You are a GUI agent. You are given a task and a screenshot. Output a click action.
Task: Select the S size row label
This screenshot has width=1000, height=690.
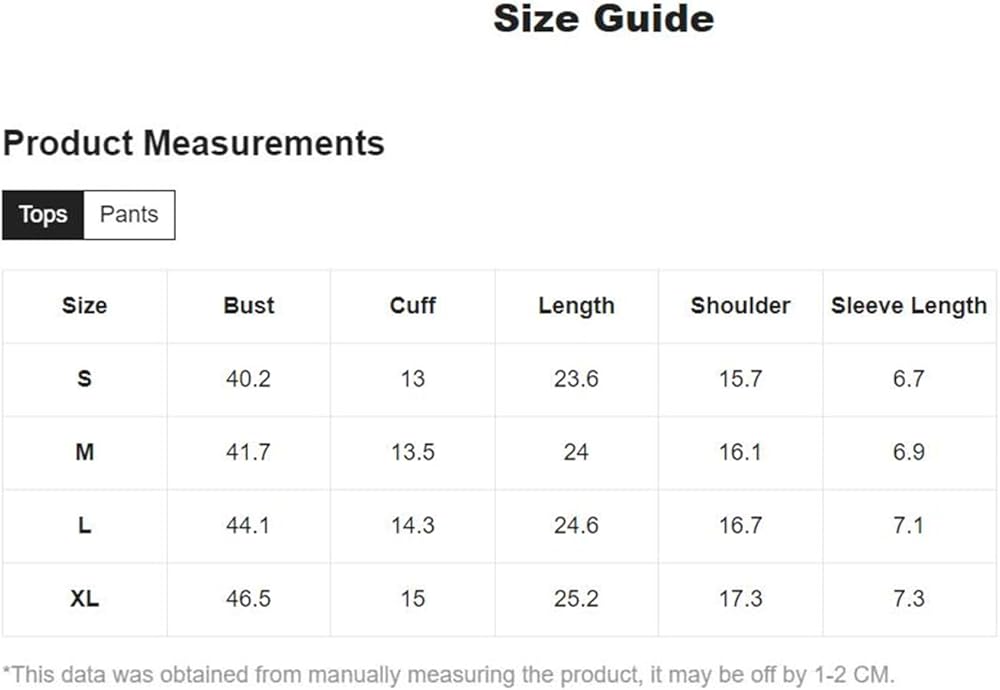84,379
